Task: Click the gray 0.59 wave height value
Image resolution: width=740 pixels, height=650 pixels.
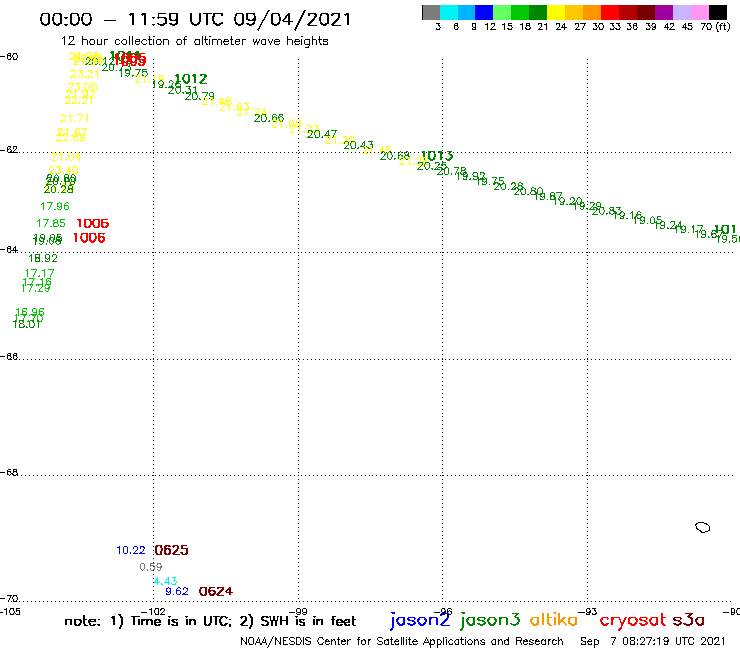Action: coord(151,567)
